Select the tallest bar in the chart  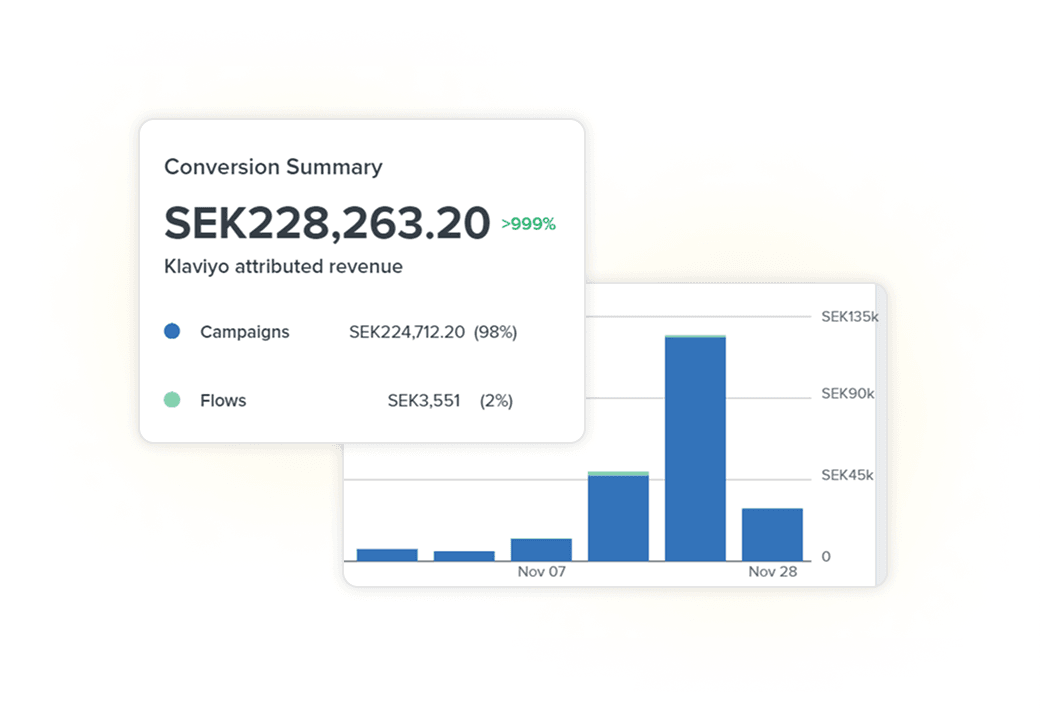coord(695,450)
